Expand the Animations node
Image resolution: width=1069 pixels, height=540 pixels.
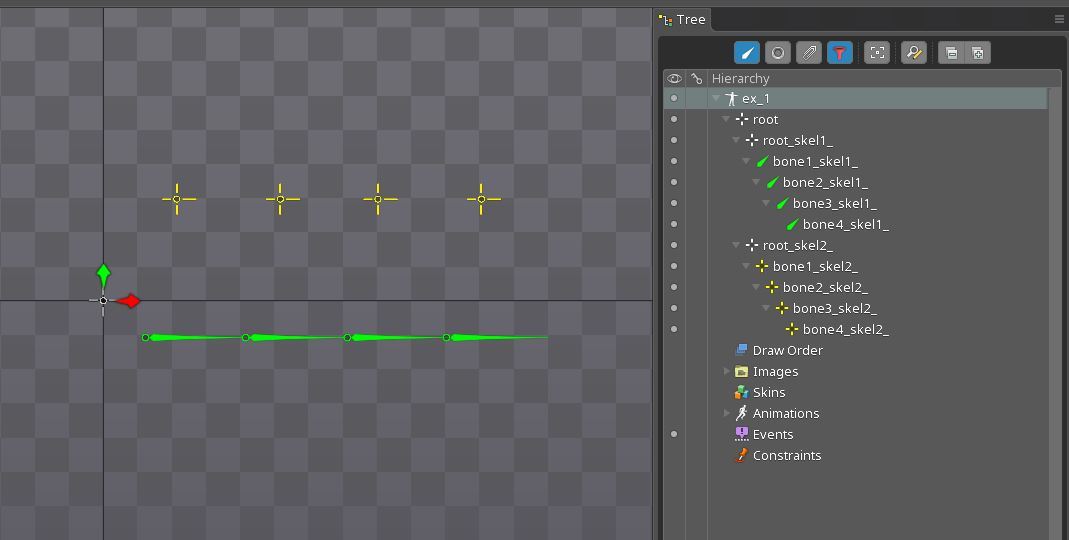click(x=727, y=413)
